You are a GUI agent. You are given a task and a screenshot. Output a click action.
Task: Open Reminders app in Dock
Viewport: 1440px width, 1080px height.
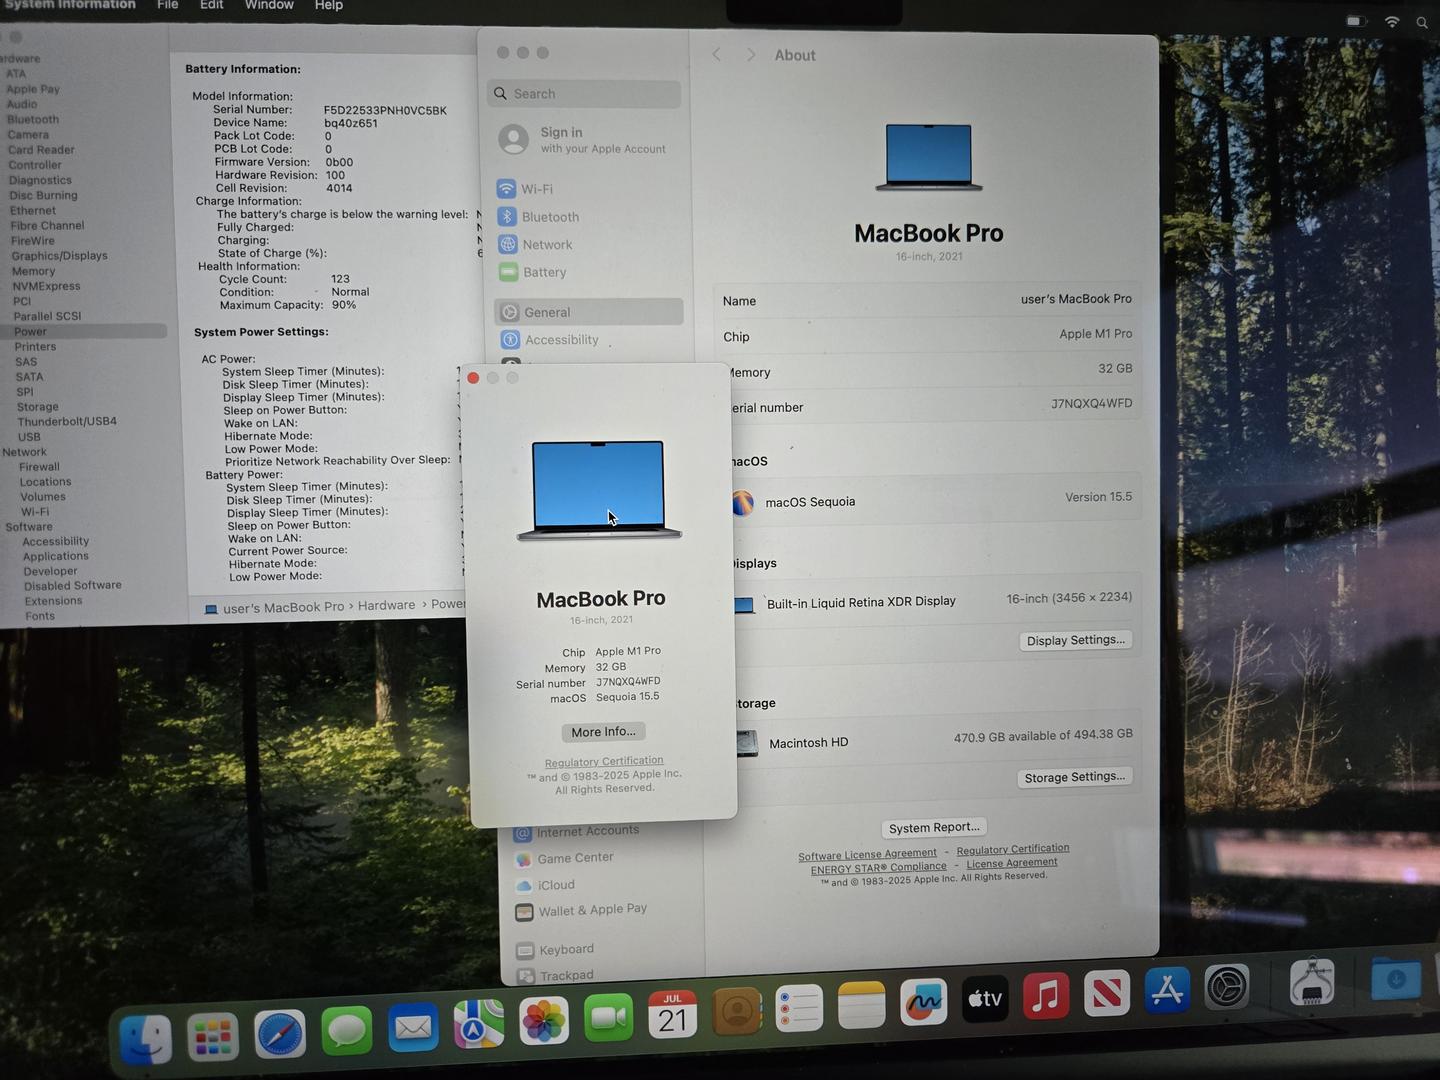[x=800, y=1008]
